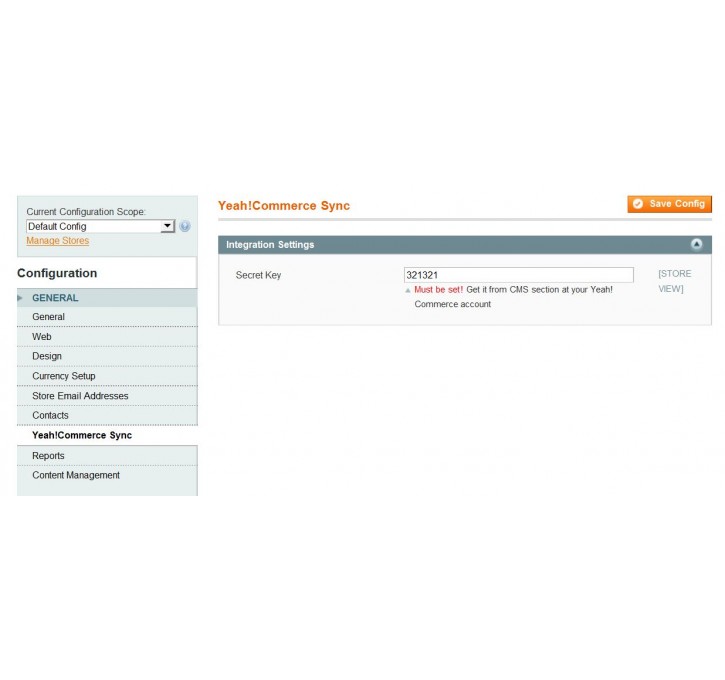Open the Store Email Addresses tab
Screen dimensions: 725x680
point(107,396)
